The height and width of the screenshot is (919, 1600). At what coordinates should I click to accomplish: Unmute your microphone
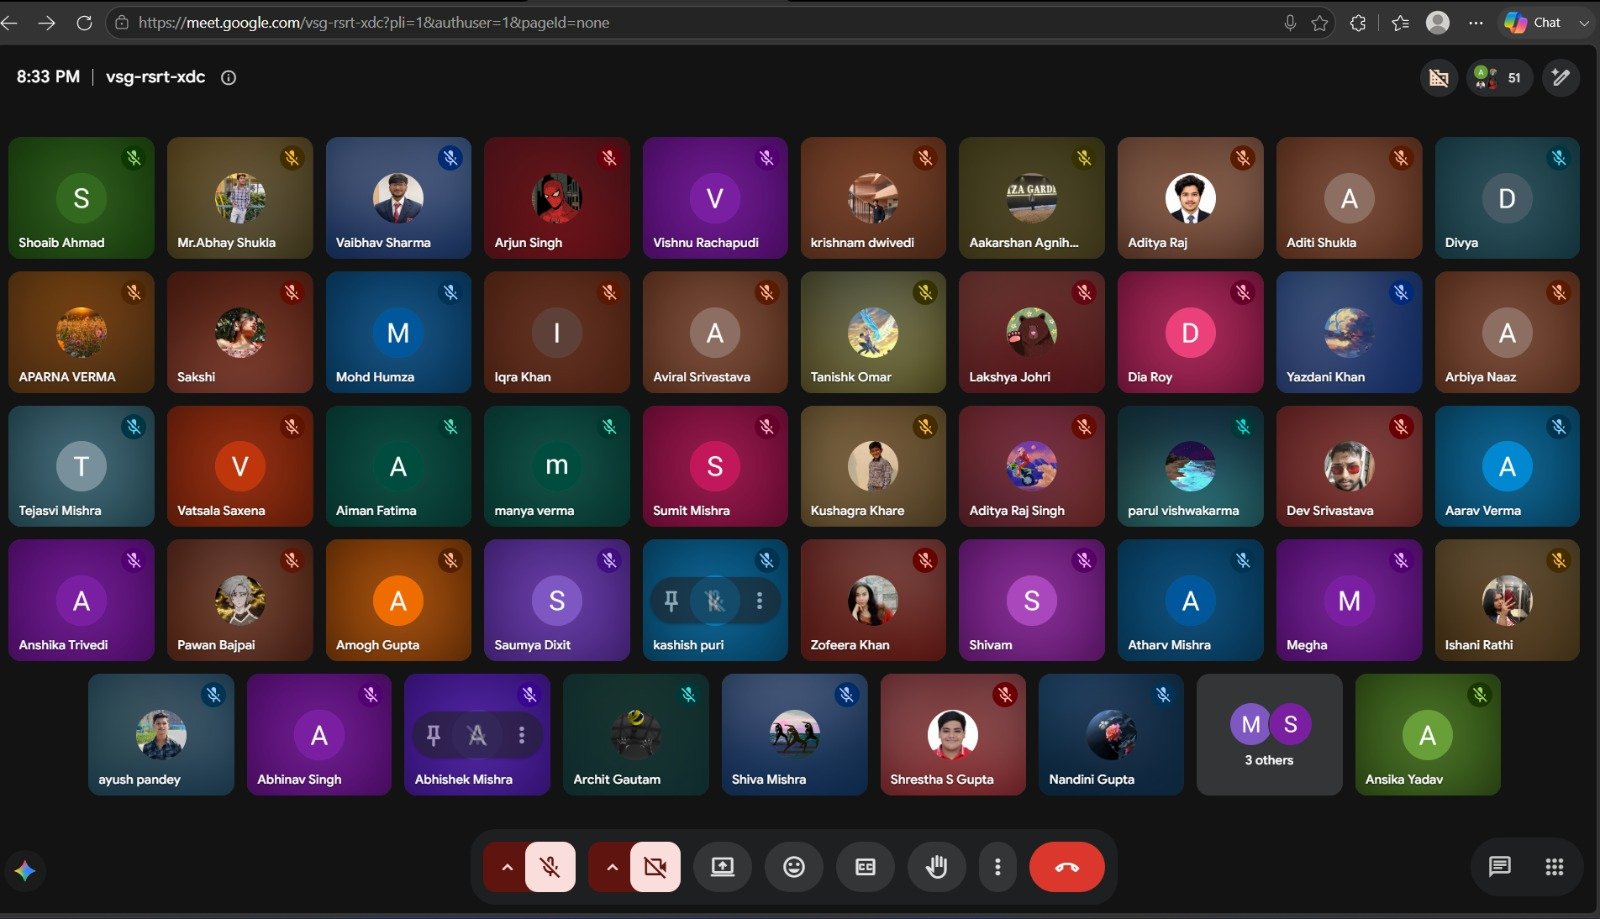550,867
